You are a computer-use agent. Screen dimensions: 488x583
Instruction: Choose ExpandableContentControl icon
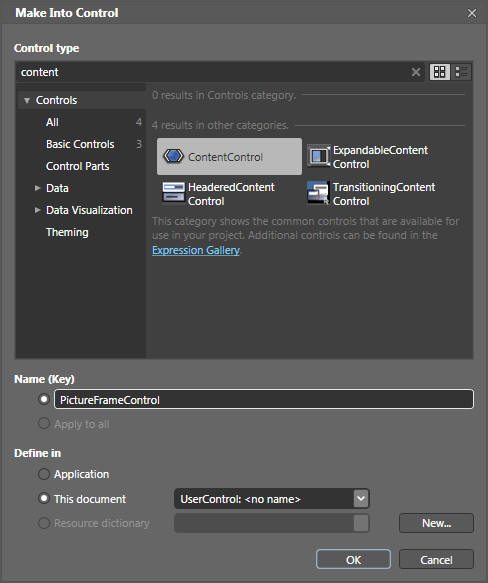[x=319, y=156]
